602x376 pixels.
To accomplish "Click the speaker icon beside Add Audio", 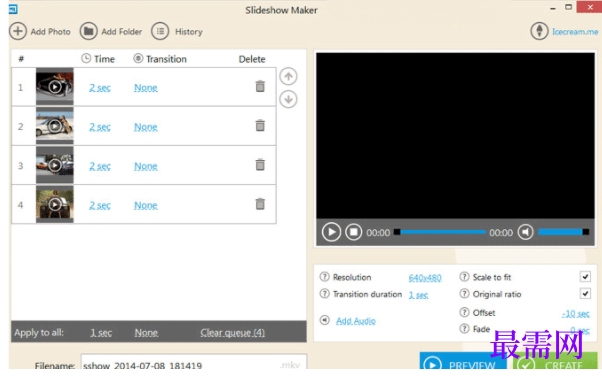I will pos(325,320).
